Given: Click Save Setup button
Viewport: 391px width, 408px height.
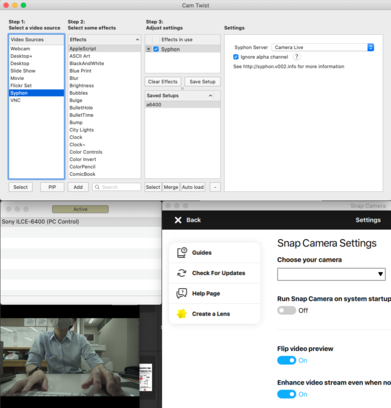Looking at the screenshot, I should [x=203, y=82].
